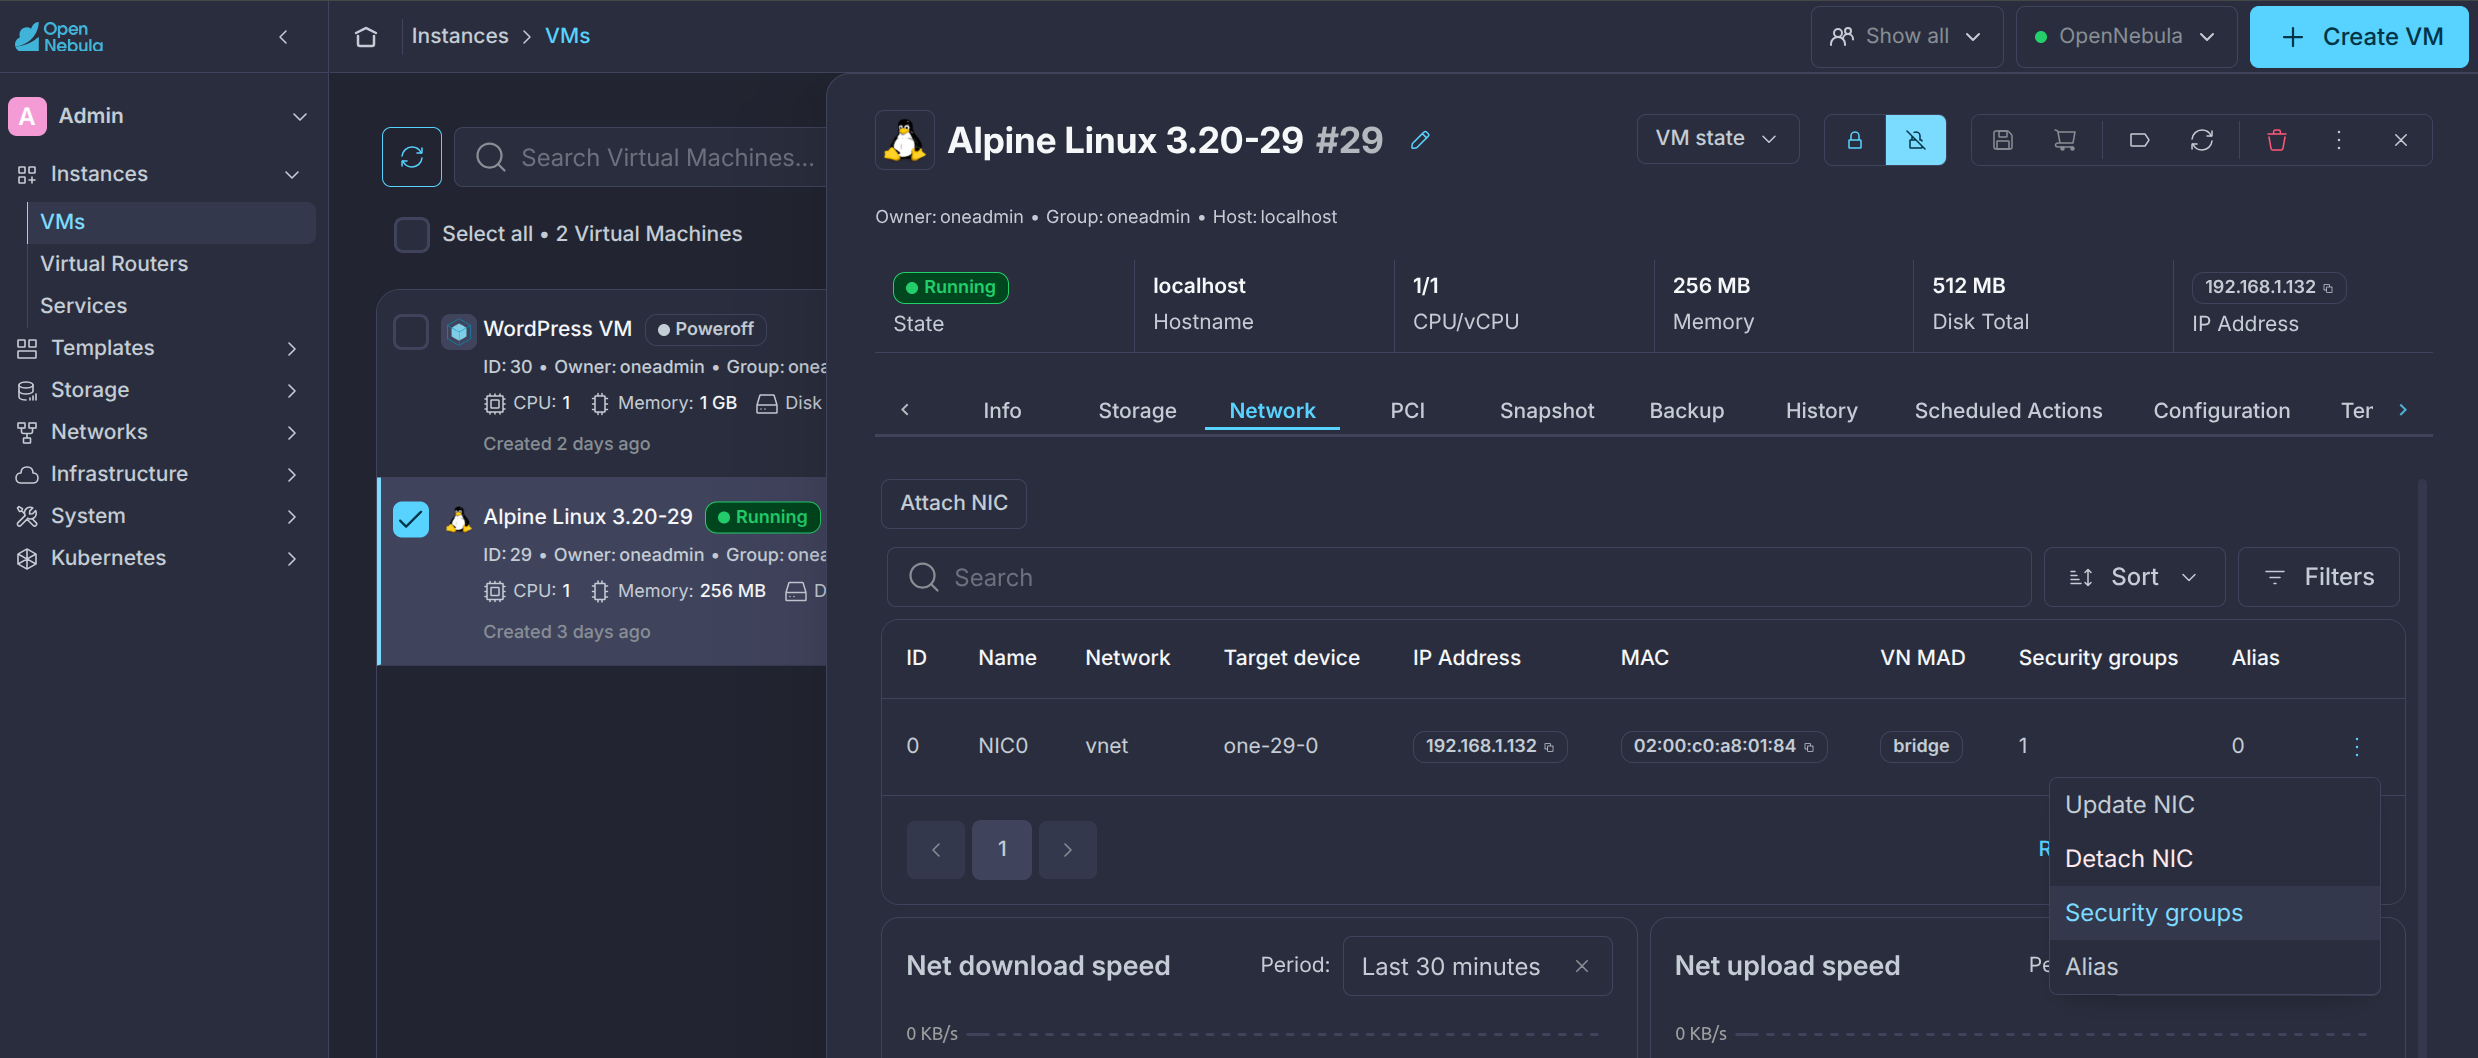
Task: Open the Configuration tab
Action: click(2222, 411)
